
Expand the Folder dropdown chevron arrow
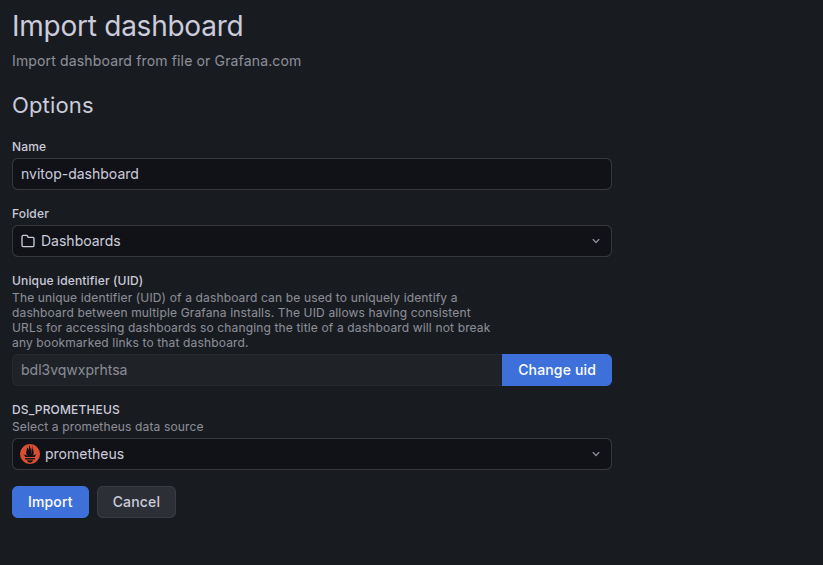tap(596, 241)
